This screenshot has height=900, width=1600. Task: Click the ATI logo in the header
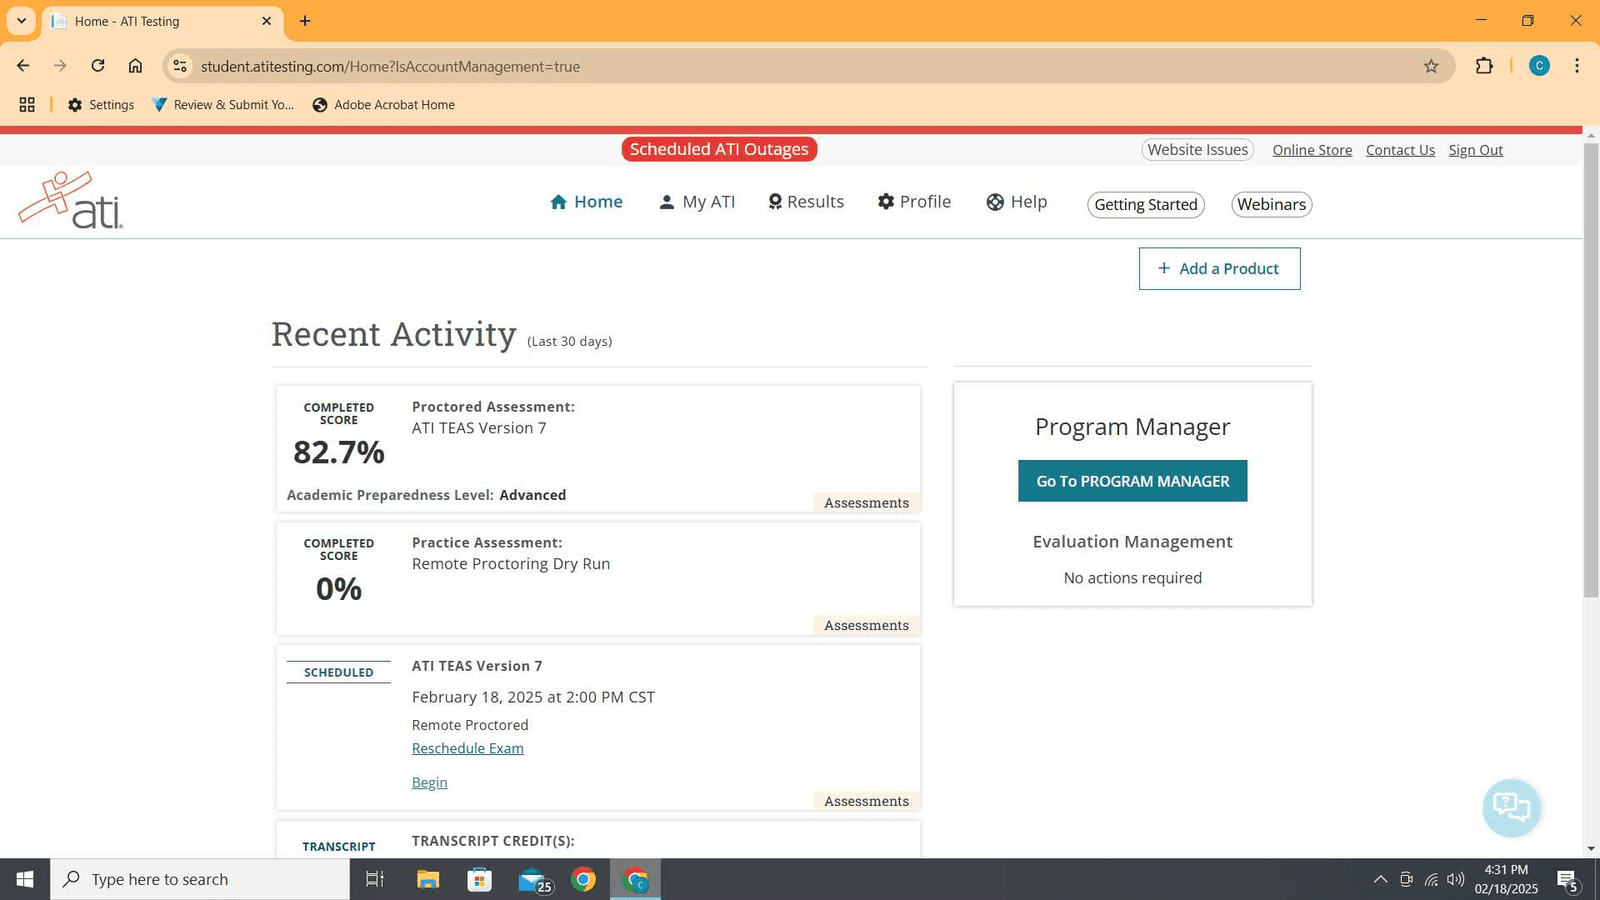[x=71, y=201]
